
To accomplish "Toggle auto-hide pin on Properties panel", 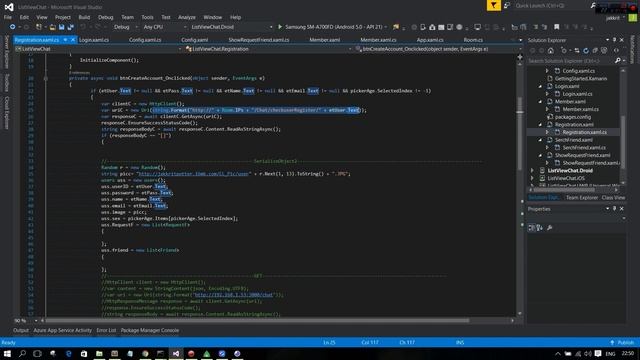I will pos(614,209).
